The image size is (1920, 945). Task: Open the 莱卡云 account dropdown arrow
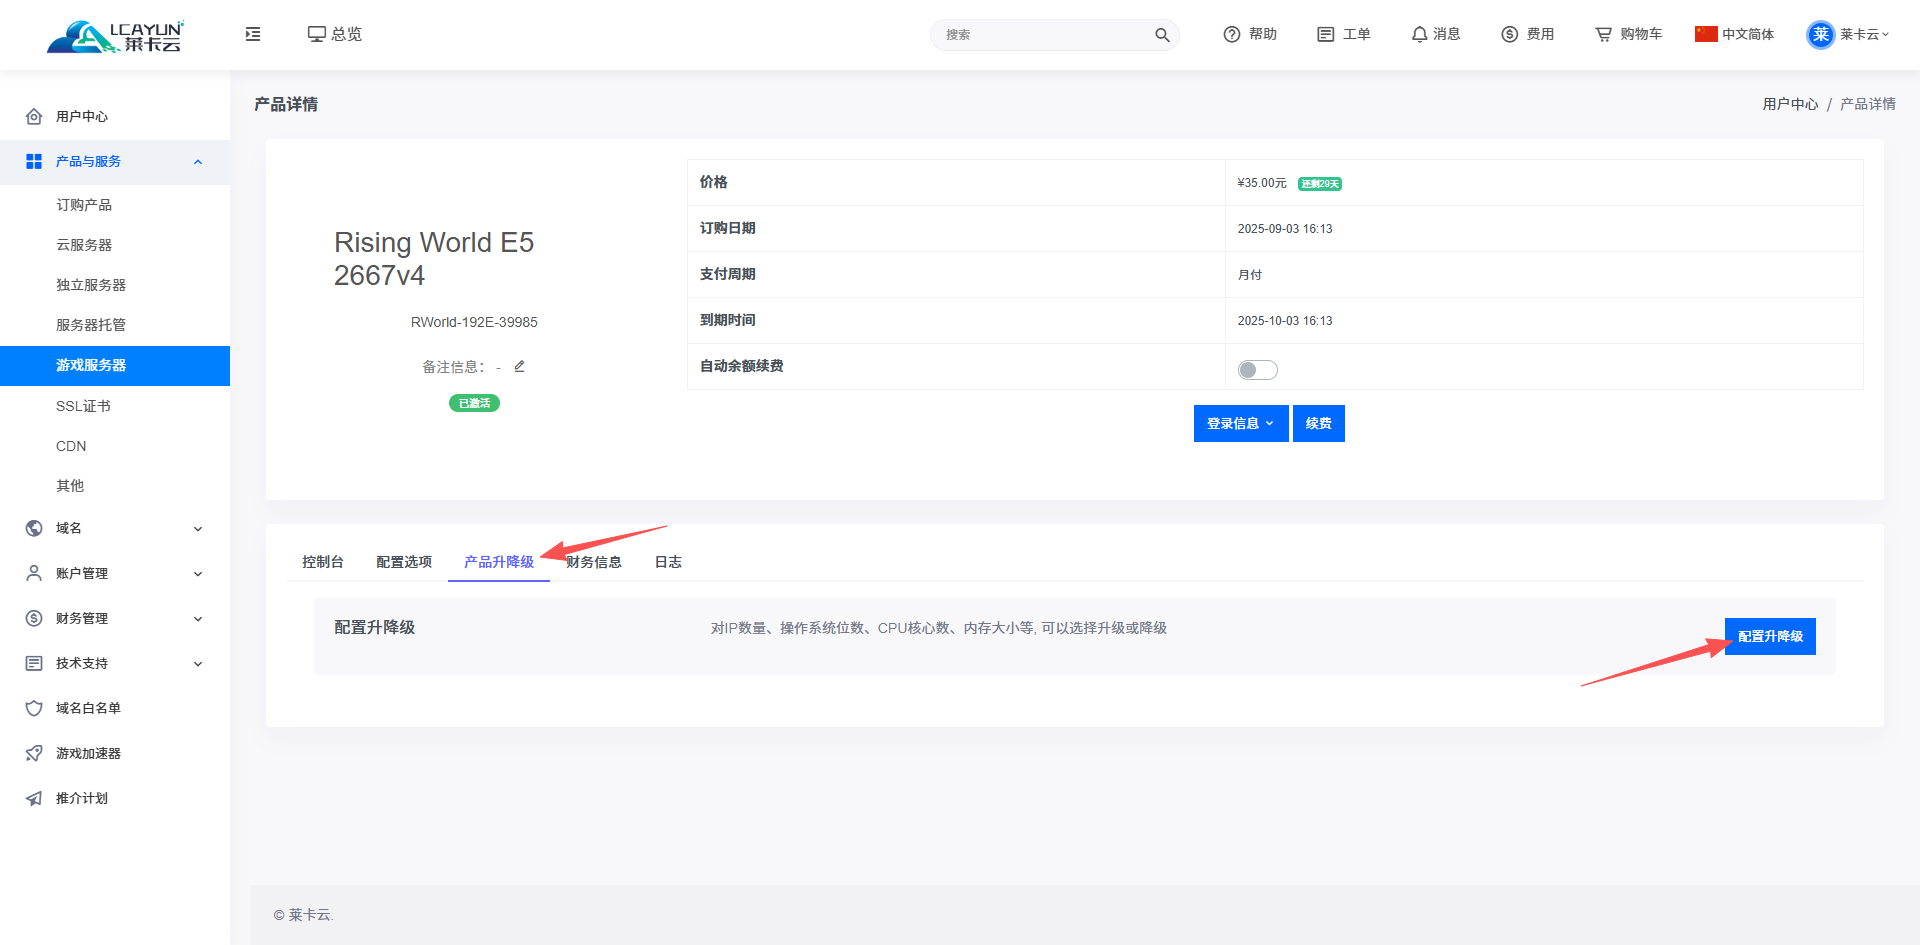pyautogui.click(x=1886, y=34)
